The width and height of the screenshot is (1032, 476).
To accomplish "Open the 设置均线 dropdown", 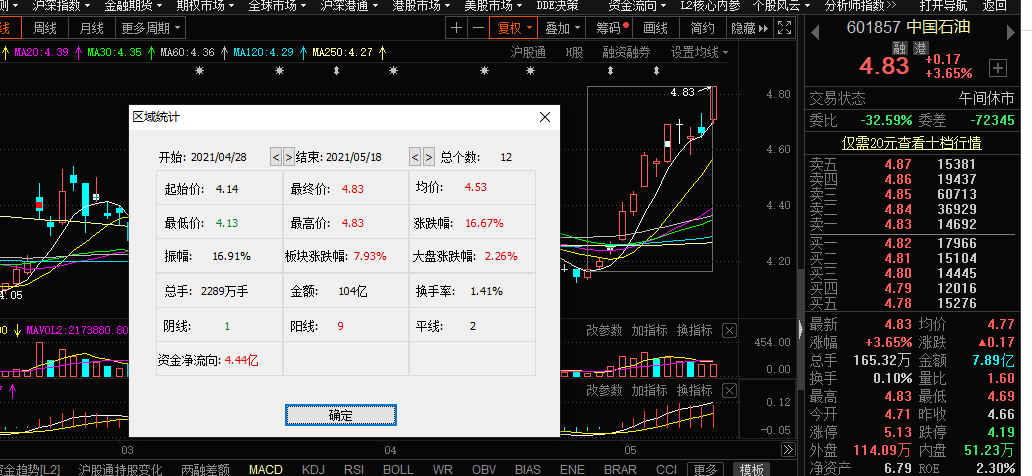I will pos(700,53).
